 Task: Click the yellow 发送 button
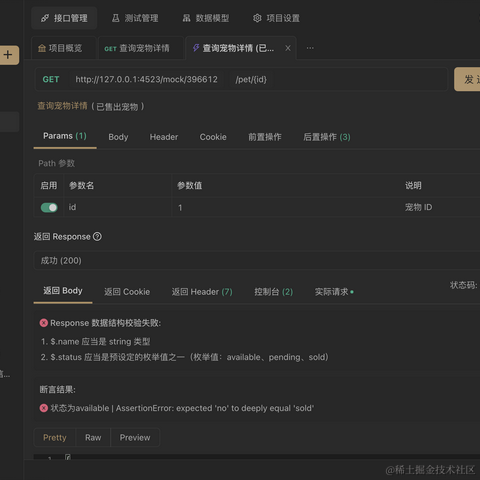pos(467,79)
